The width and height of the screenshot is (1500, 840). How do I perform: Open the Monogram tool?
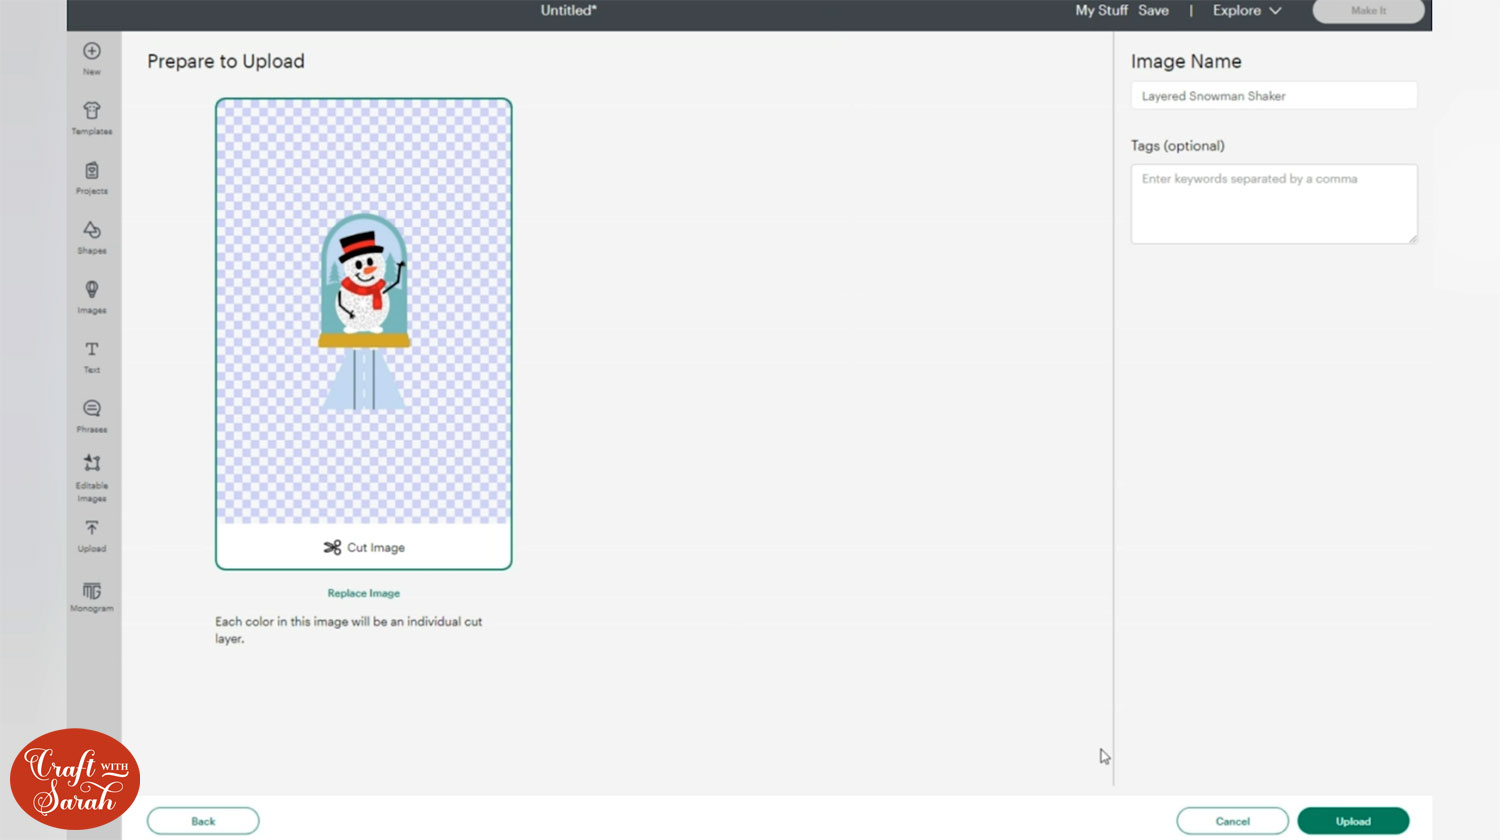point(92,596)
